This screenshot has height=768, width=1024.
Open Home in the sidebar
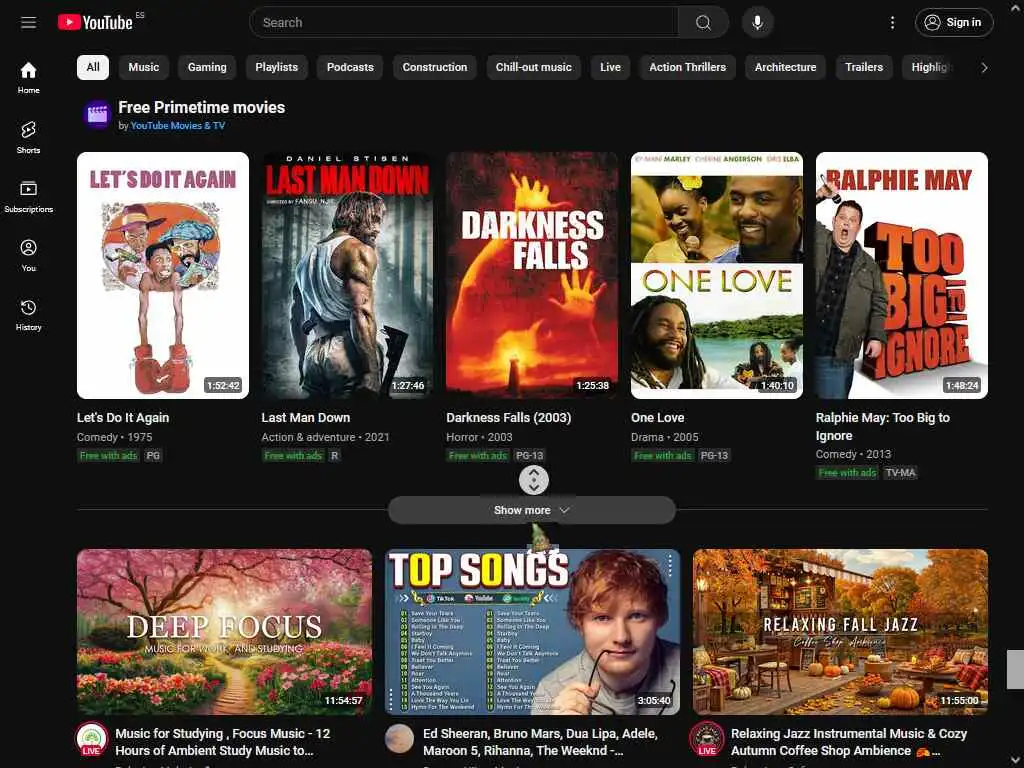(x=28, y=78)
